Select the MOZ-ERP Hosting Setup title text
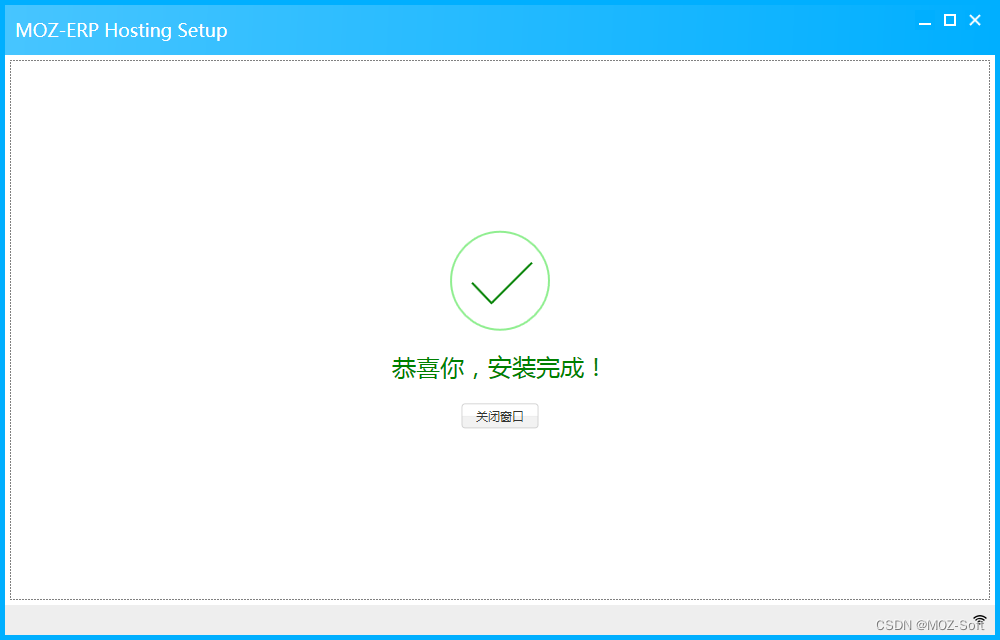This screenshot has height=640, width=1000. coord(120,30)
